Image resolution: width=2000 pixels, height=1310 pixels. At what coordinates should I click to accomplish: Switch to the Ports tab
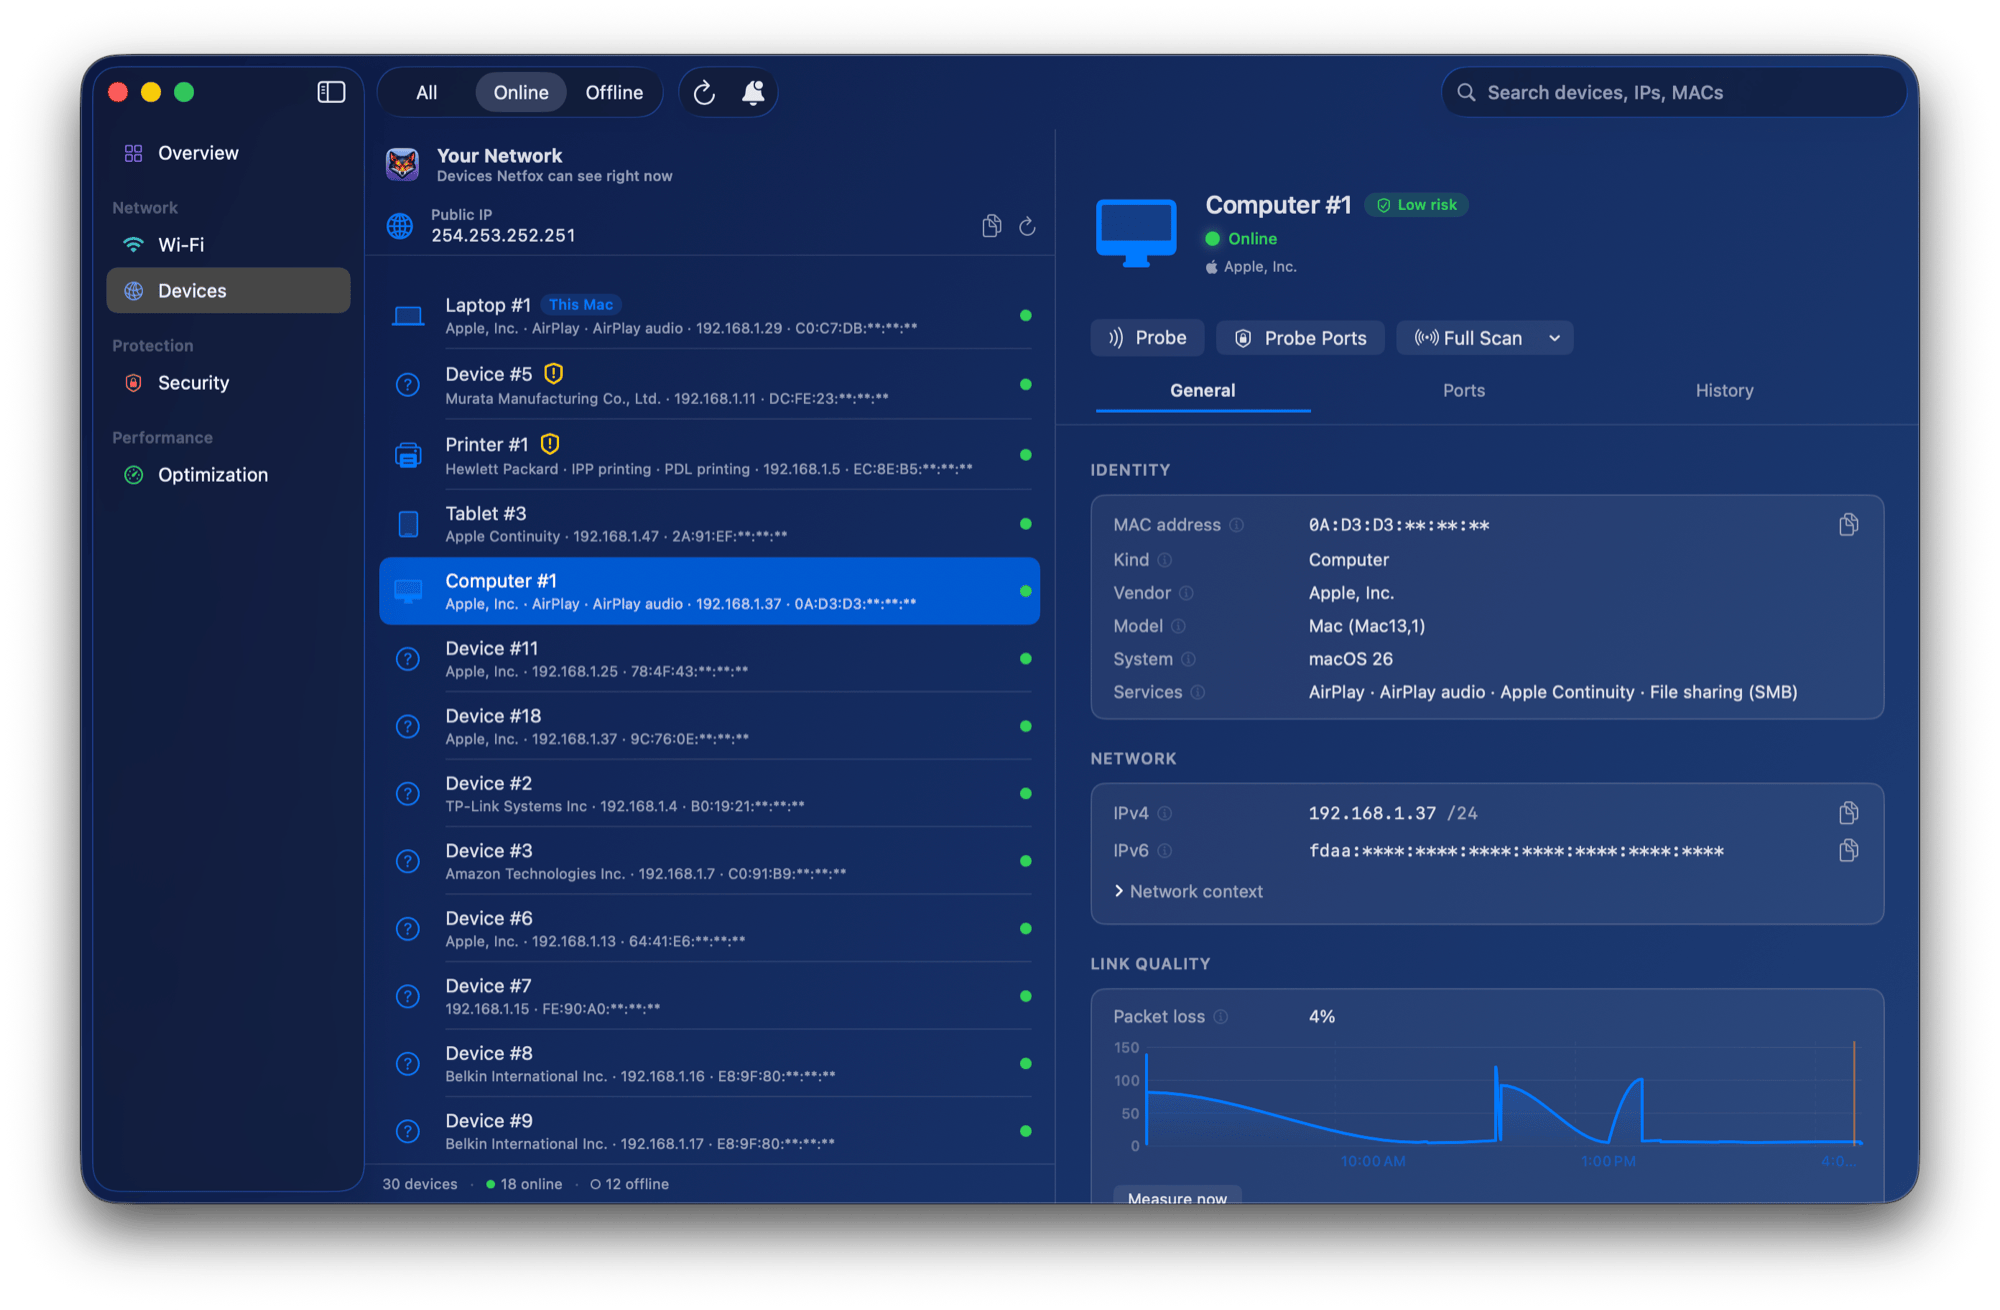pos(1464,391)
